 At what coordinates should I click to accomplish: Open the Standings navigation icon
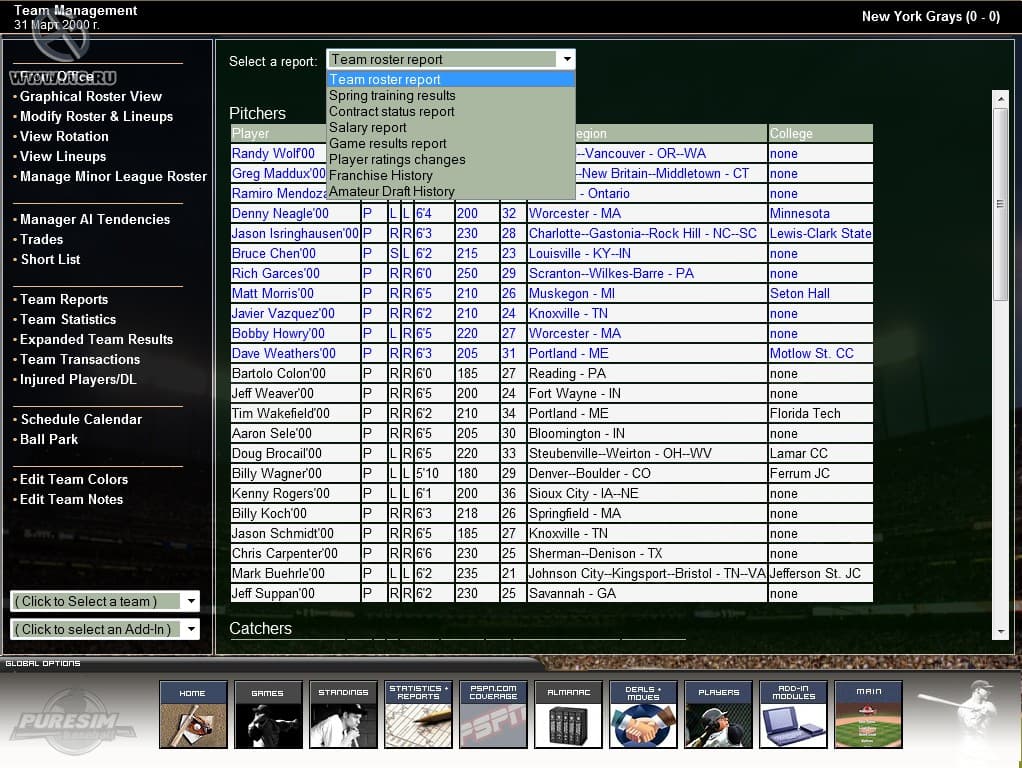(343, 714)
